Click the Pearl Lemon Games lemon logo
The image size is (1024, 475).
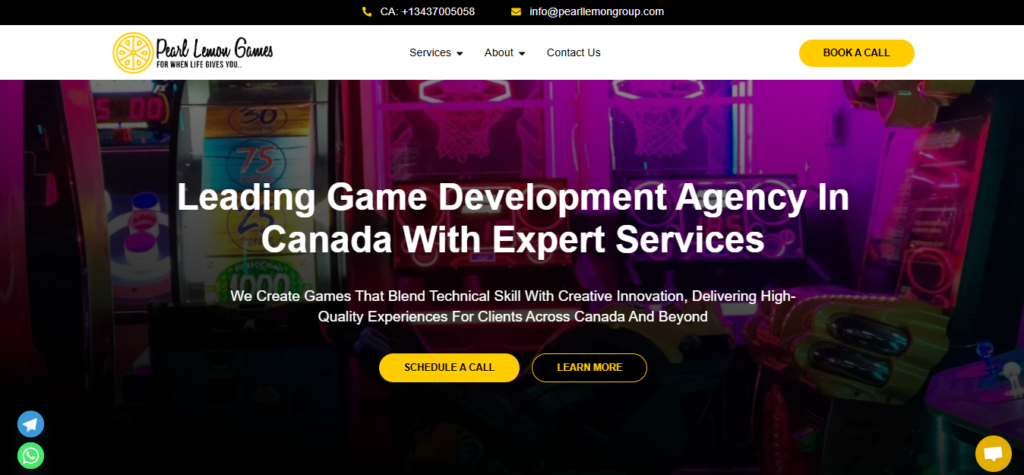pos(132,52)
